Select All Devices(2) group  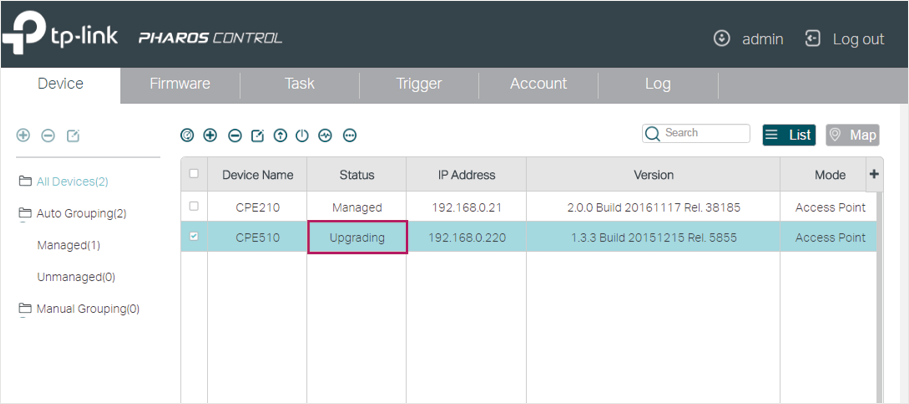[72, 182]
